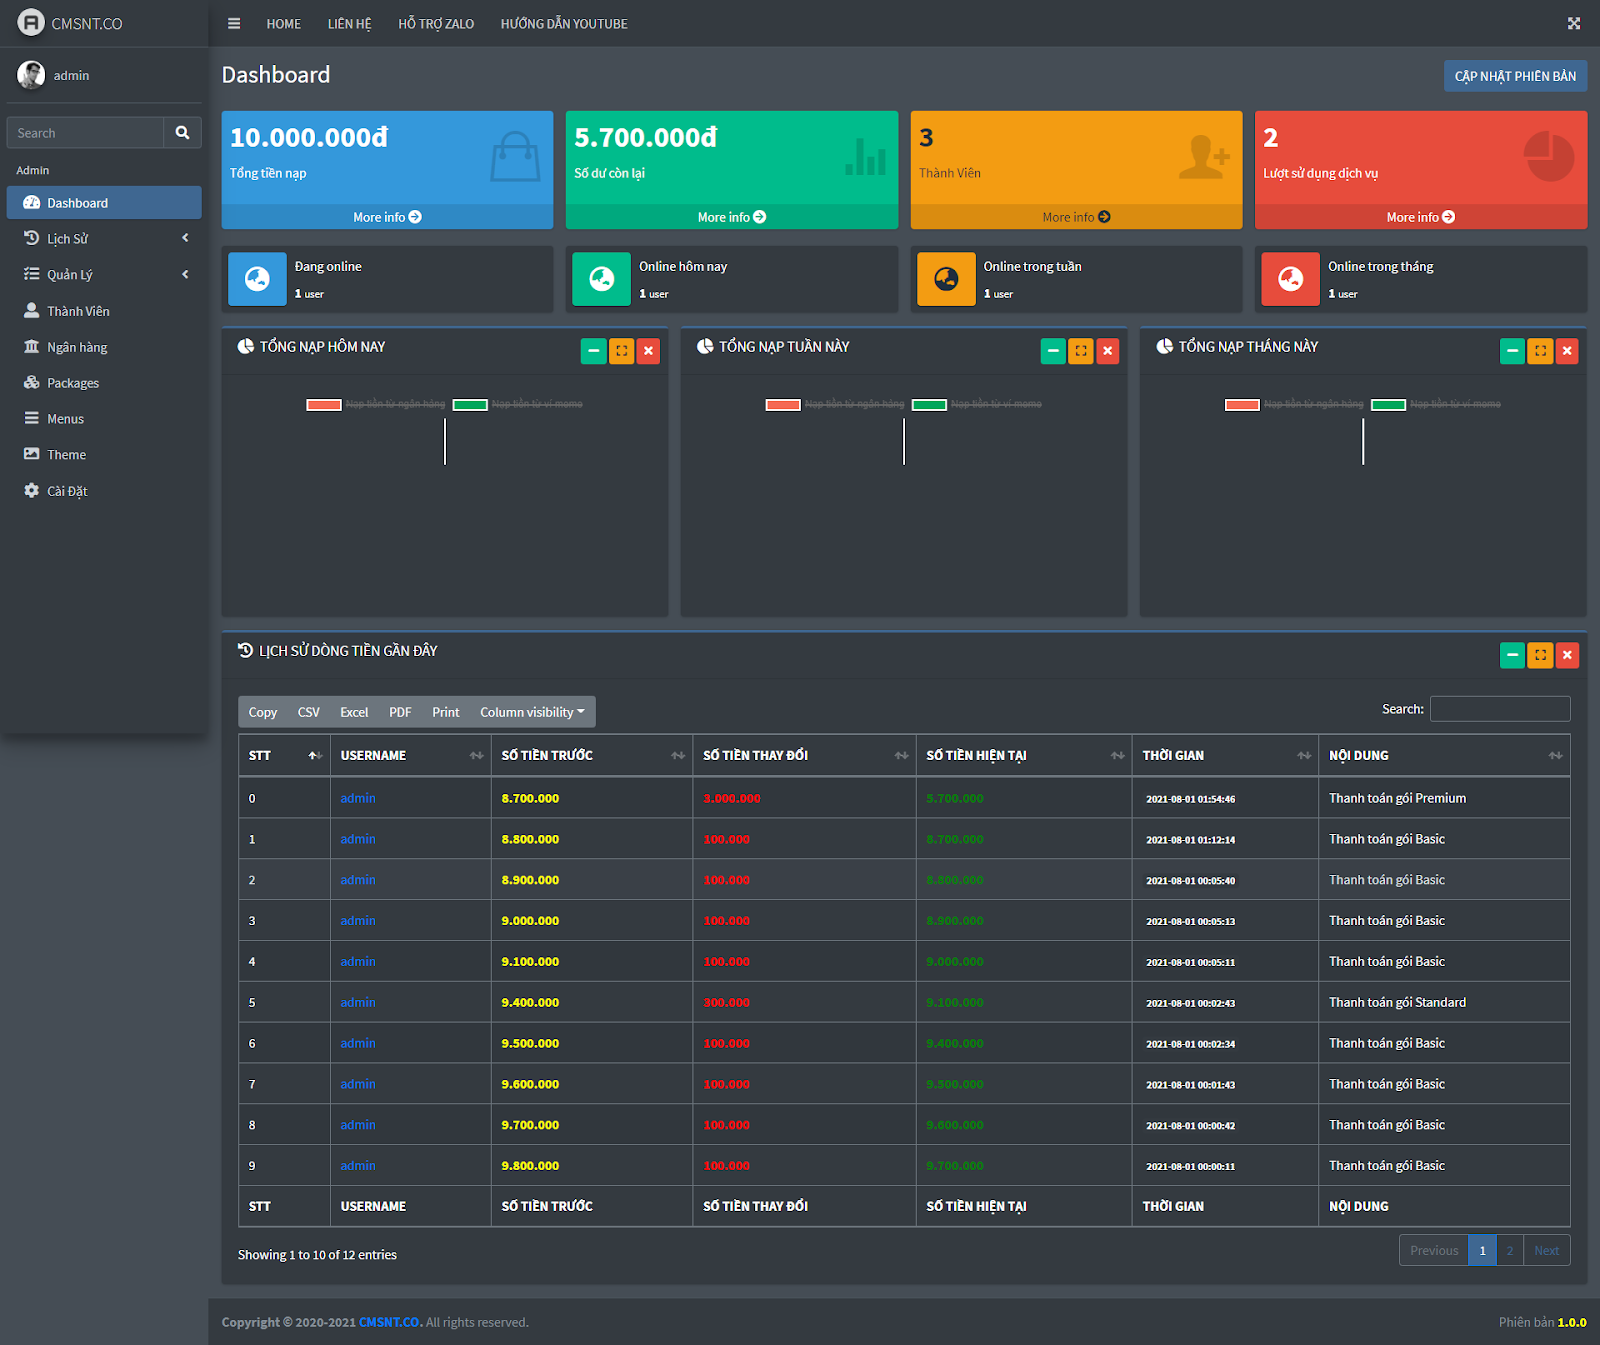Open Theme in the sidebar
The height and width of the screenshot is (1345, 1600).
coord(104,455)
